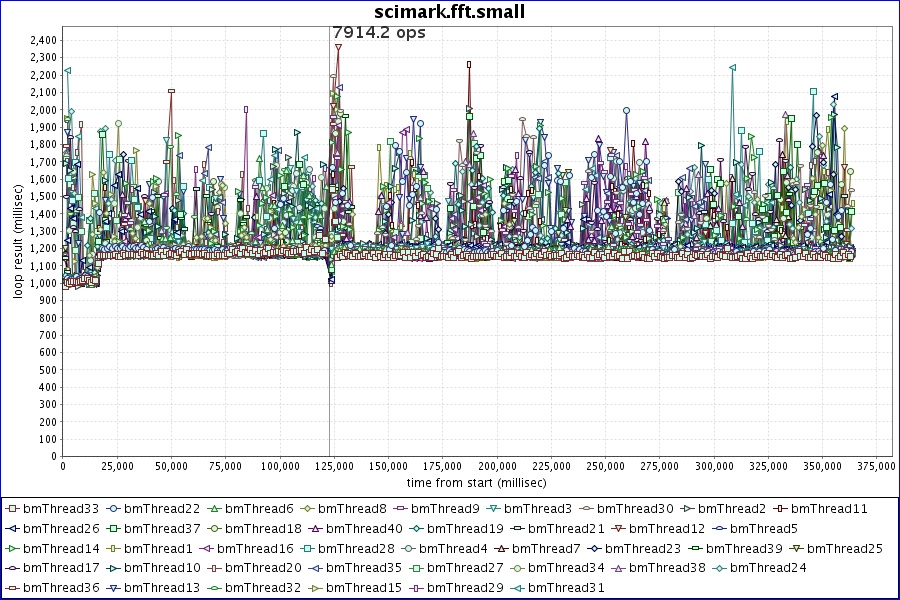Select the bmThread12 legend marker icon
The width and height of the screenshot is (900, 600).
[x=618, y=529]
